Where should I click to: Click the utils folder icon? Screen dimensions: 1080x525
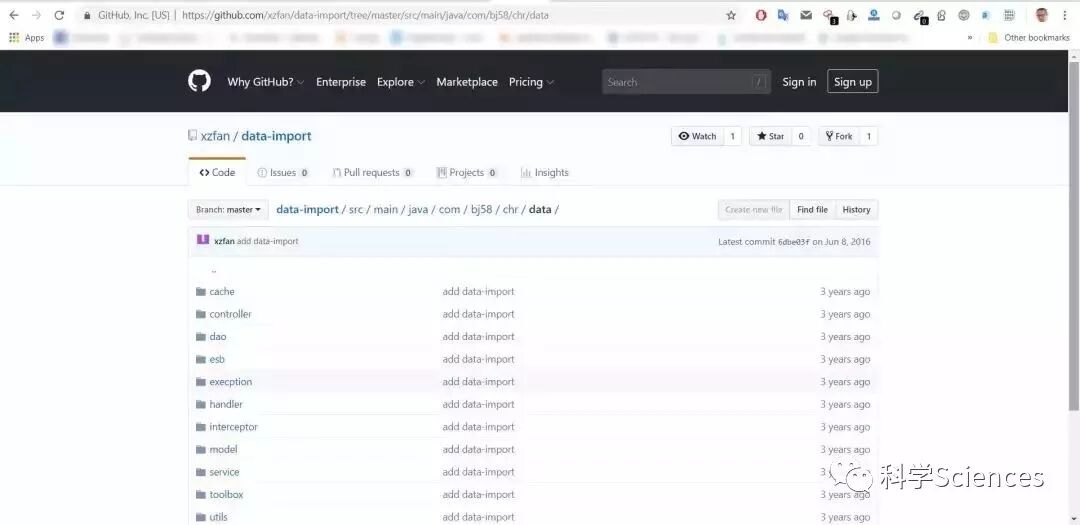click(x=201, y=517)
